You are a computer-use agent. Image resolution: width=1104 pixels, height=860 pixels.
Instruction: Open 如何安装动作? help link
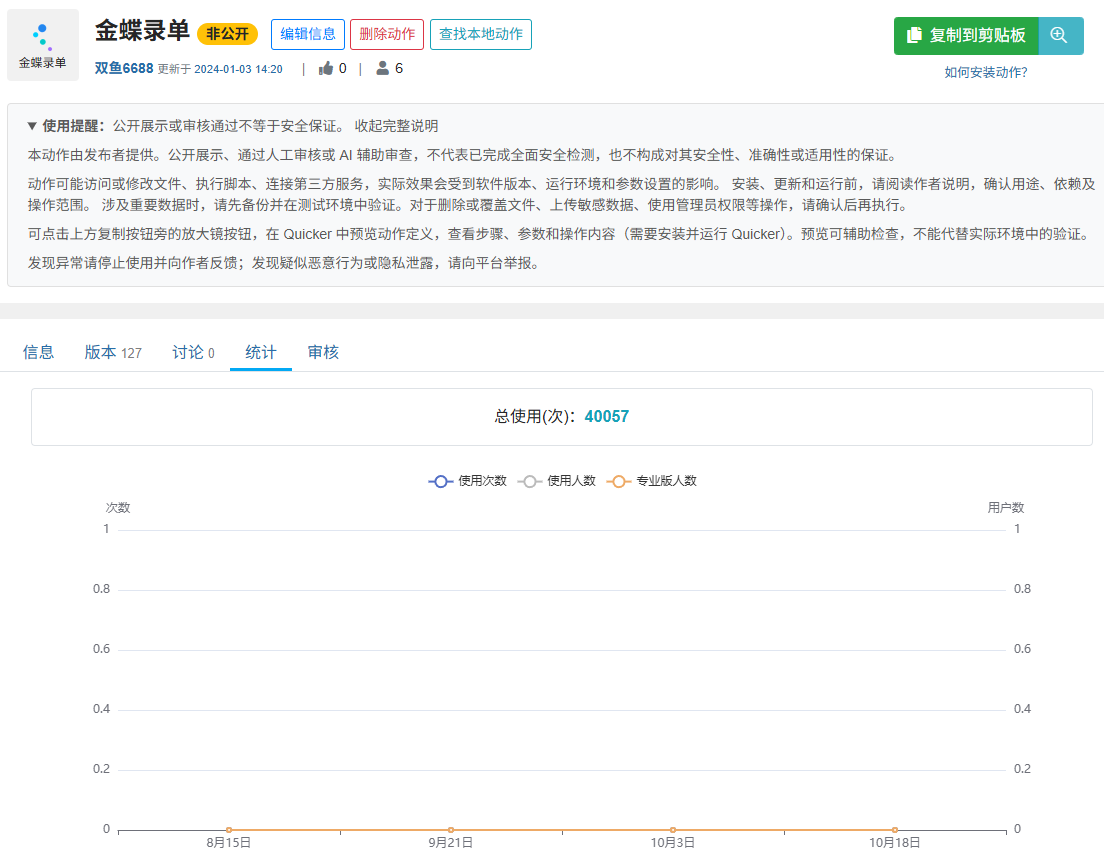pyautogui.click(x=986, y=73)
